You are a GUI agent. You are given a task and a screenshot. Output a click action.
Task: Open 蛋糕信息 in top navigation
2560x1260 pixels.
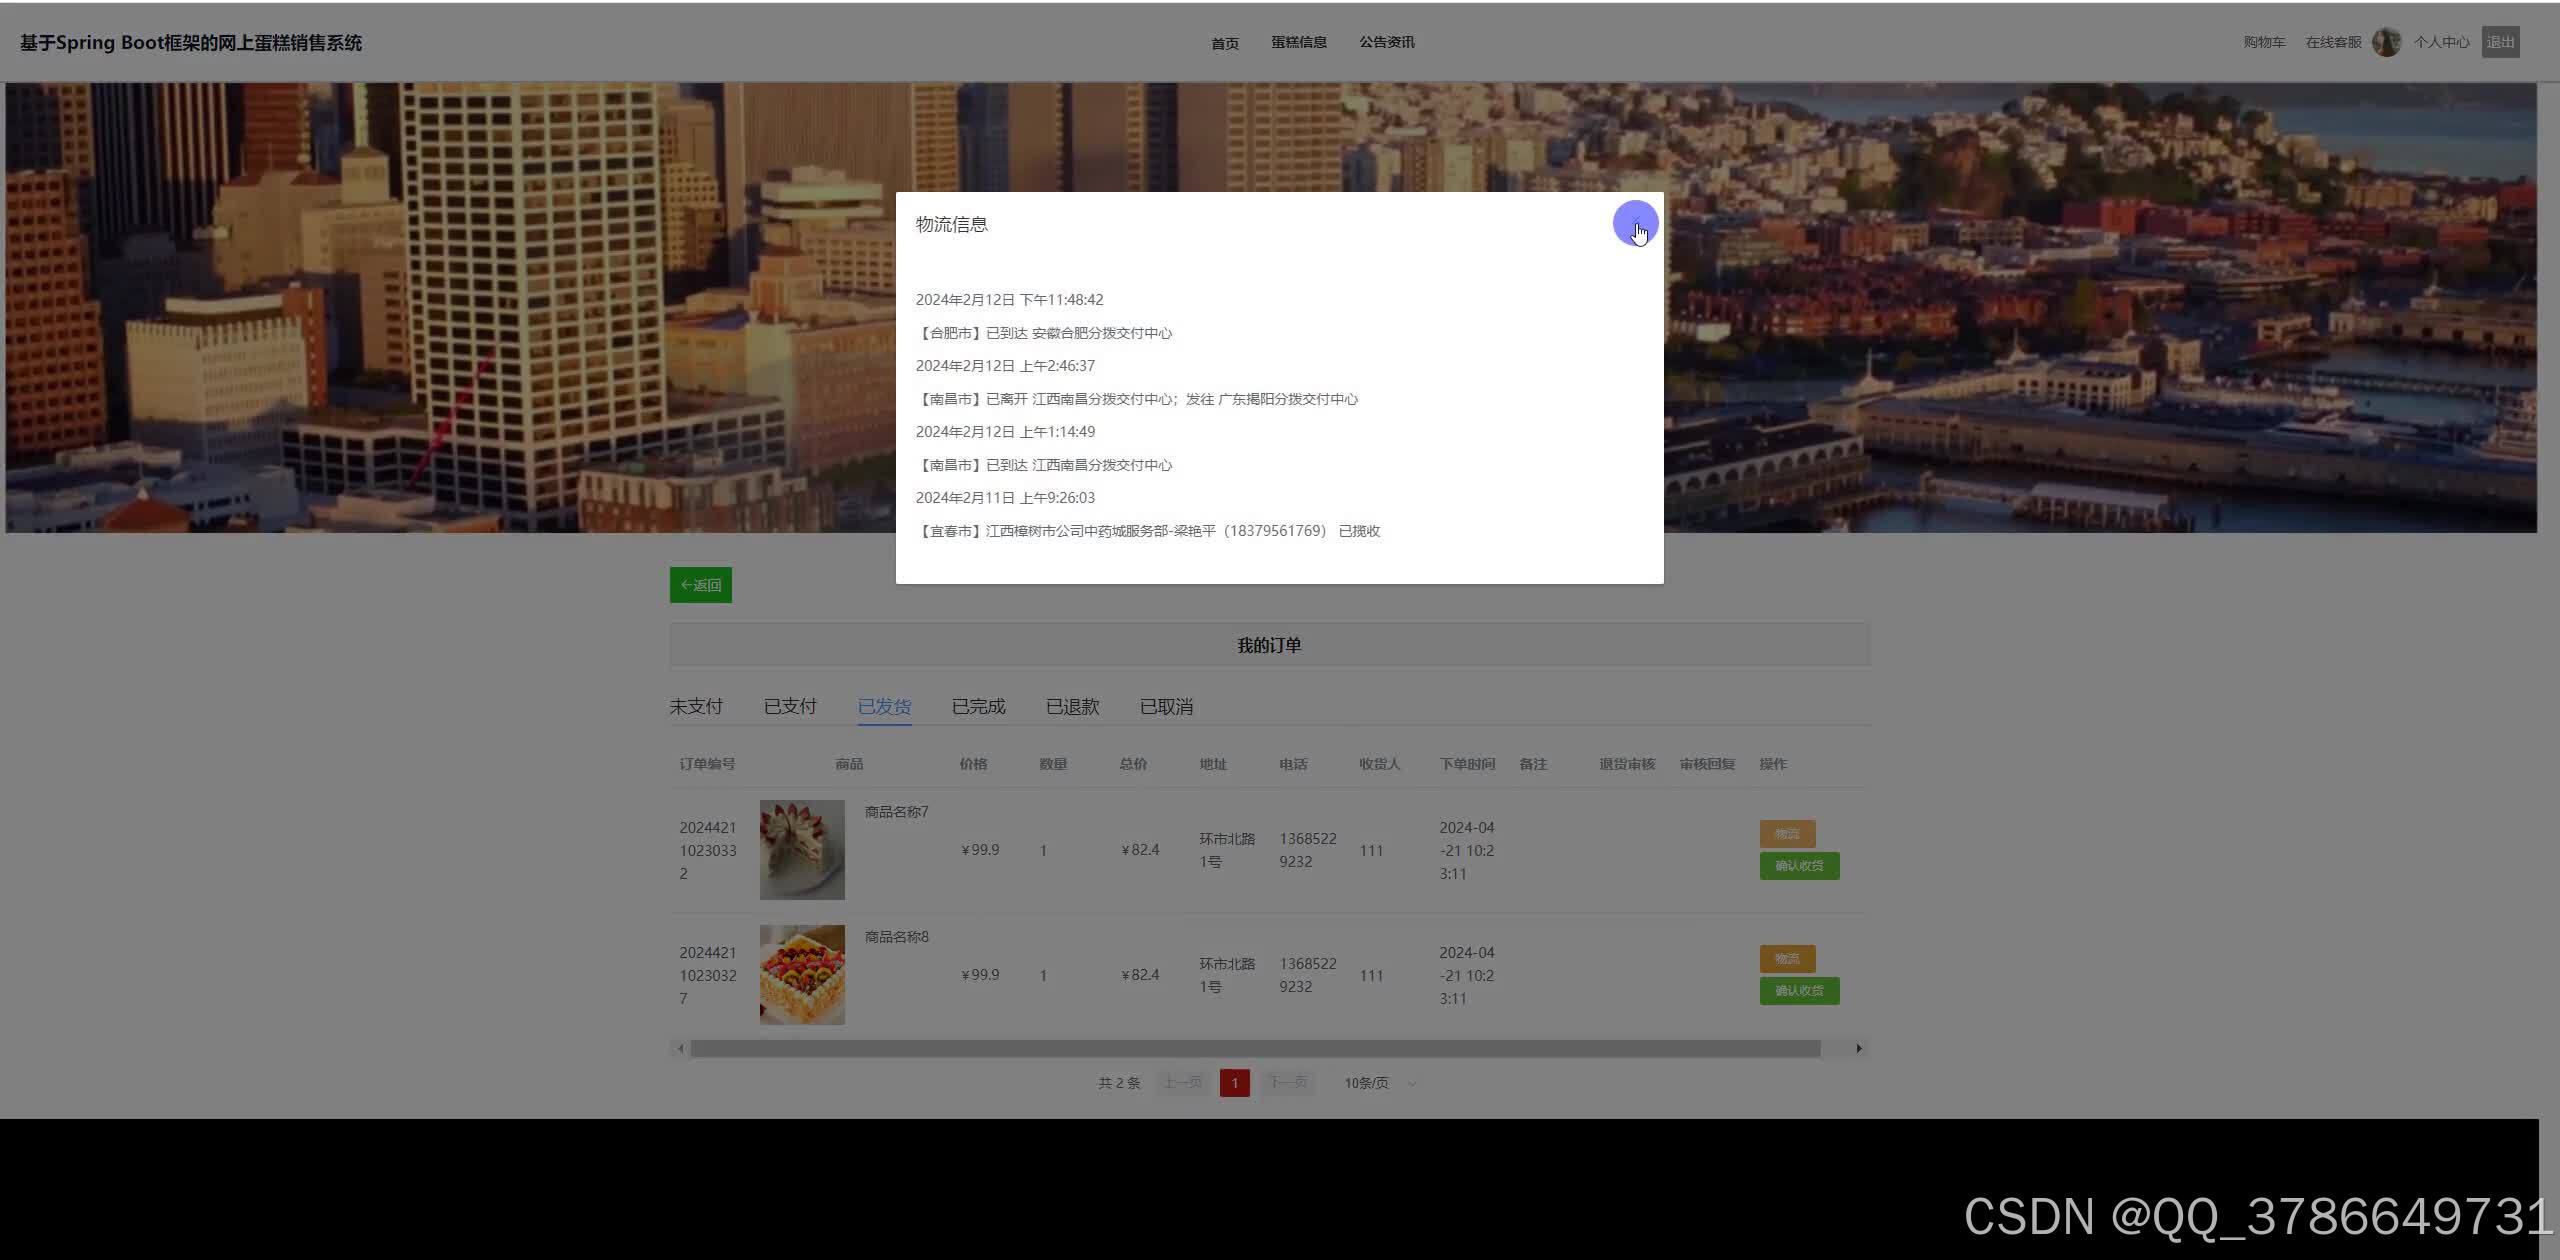1299,42
